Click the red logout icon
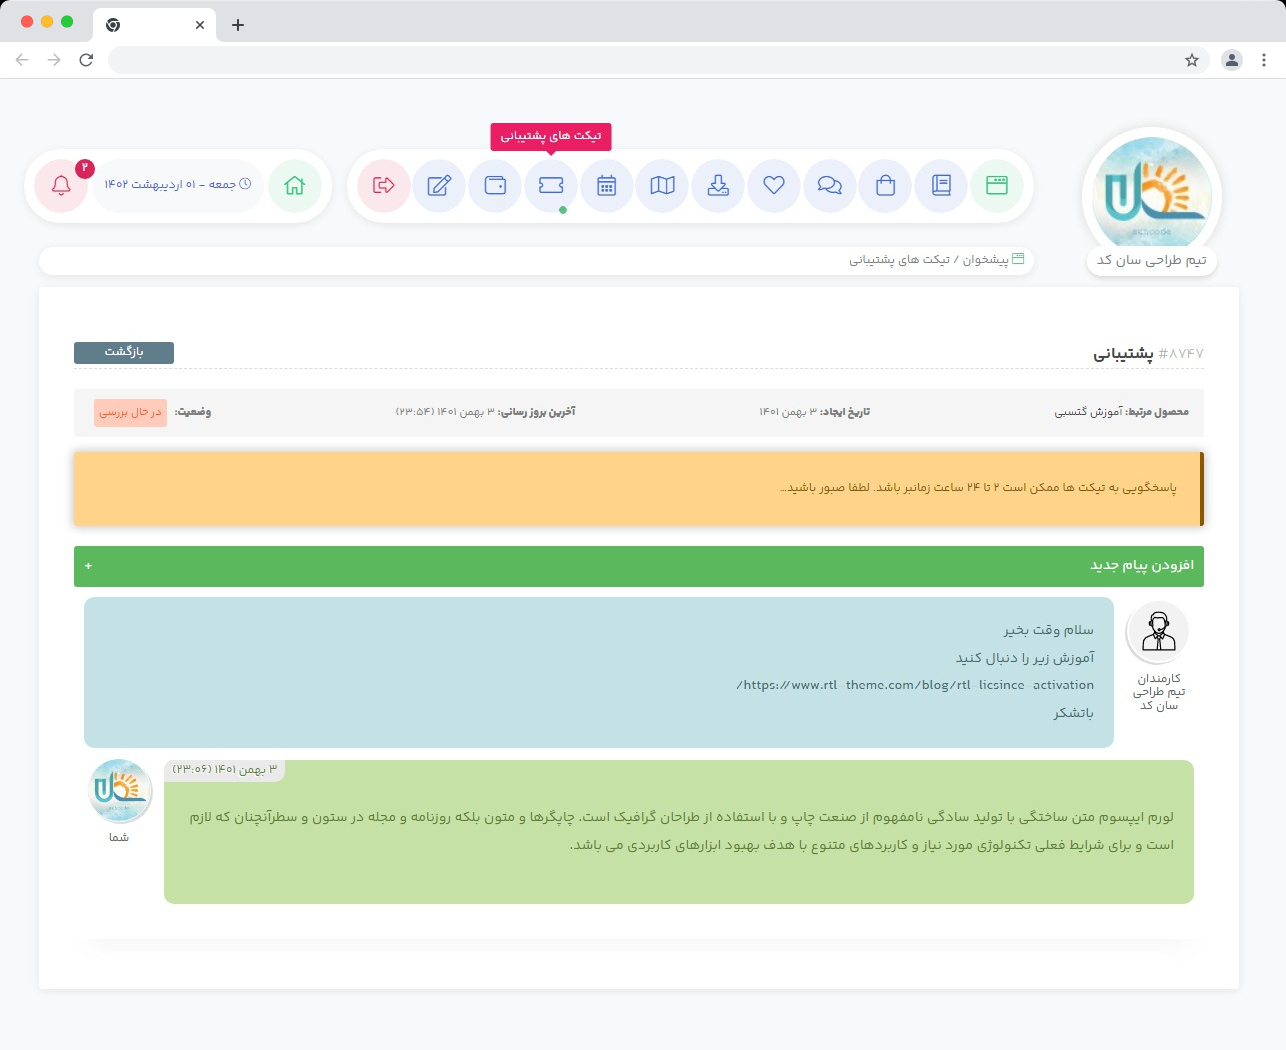 click(x=383, y=186)
